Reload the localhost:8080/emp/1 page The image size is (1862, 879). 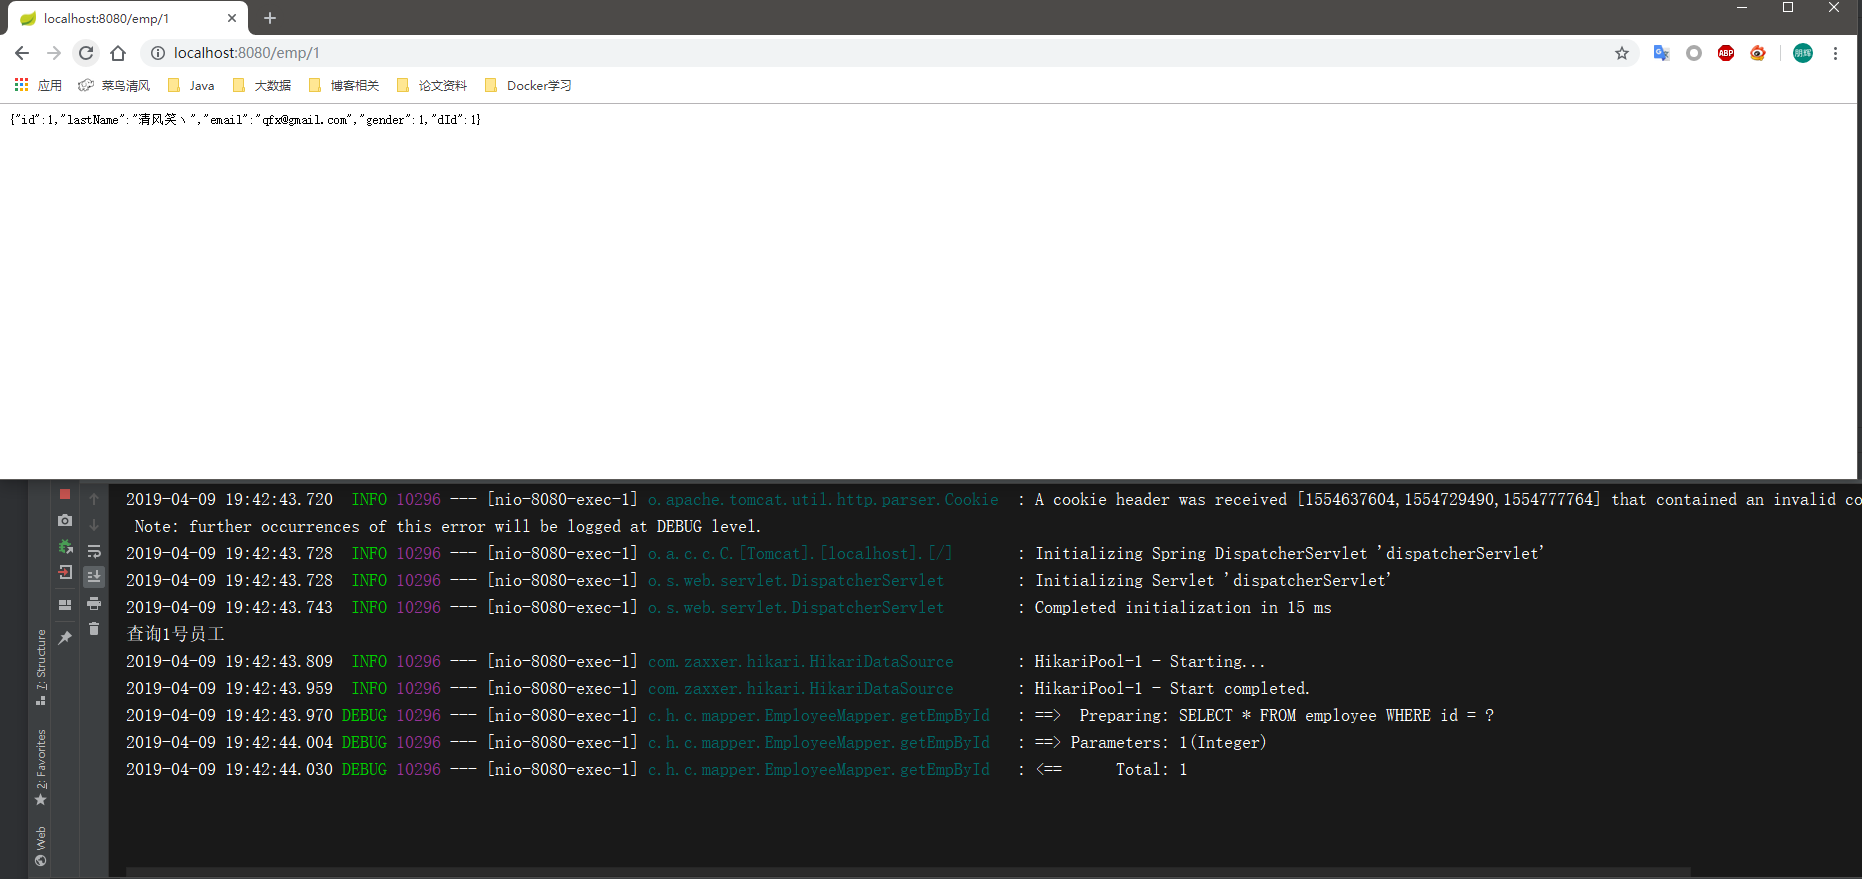click(x=86, y=53)
